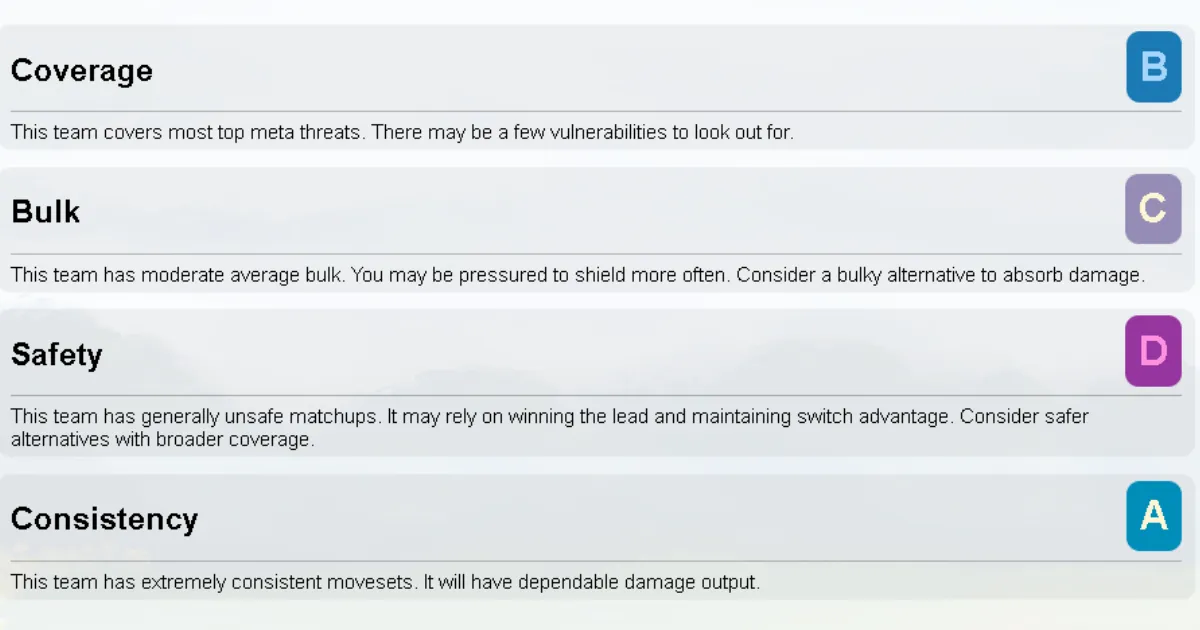The image size is (1200, 630).
Task: Click "There may be a few vulnerabilities" sentence
Action: coord(582,132)
